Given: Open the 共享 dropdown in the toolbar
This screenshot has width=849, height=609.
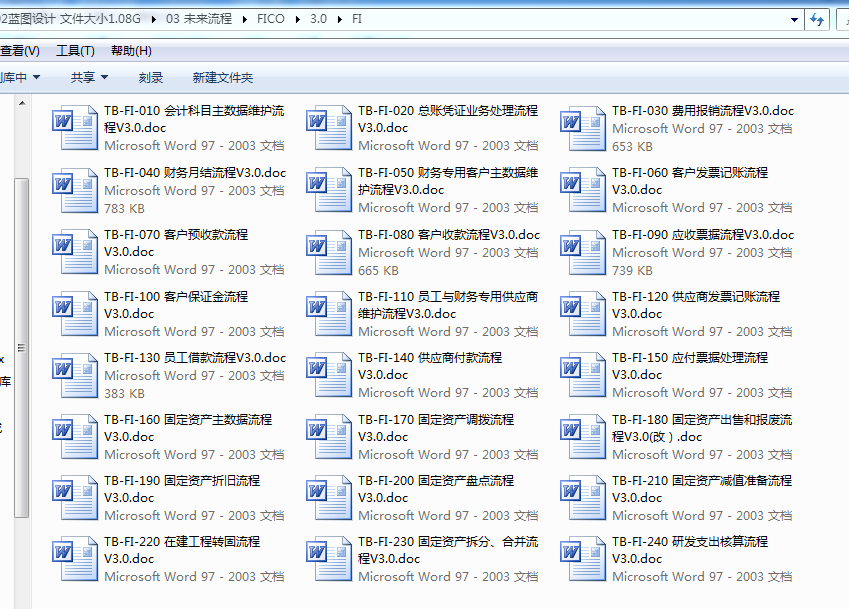Looking at the screenshot, I should click(x=89, y=77).
